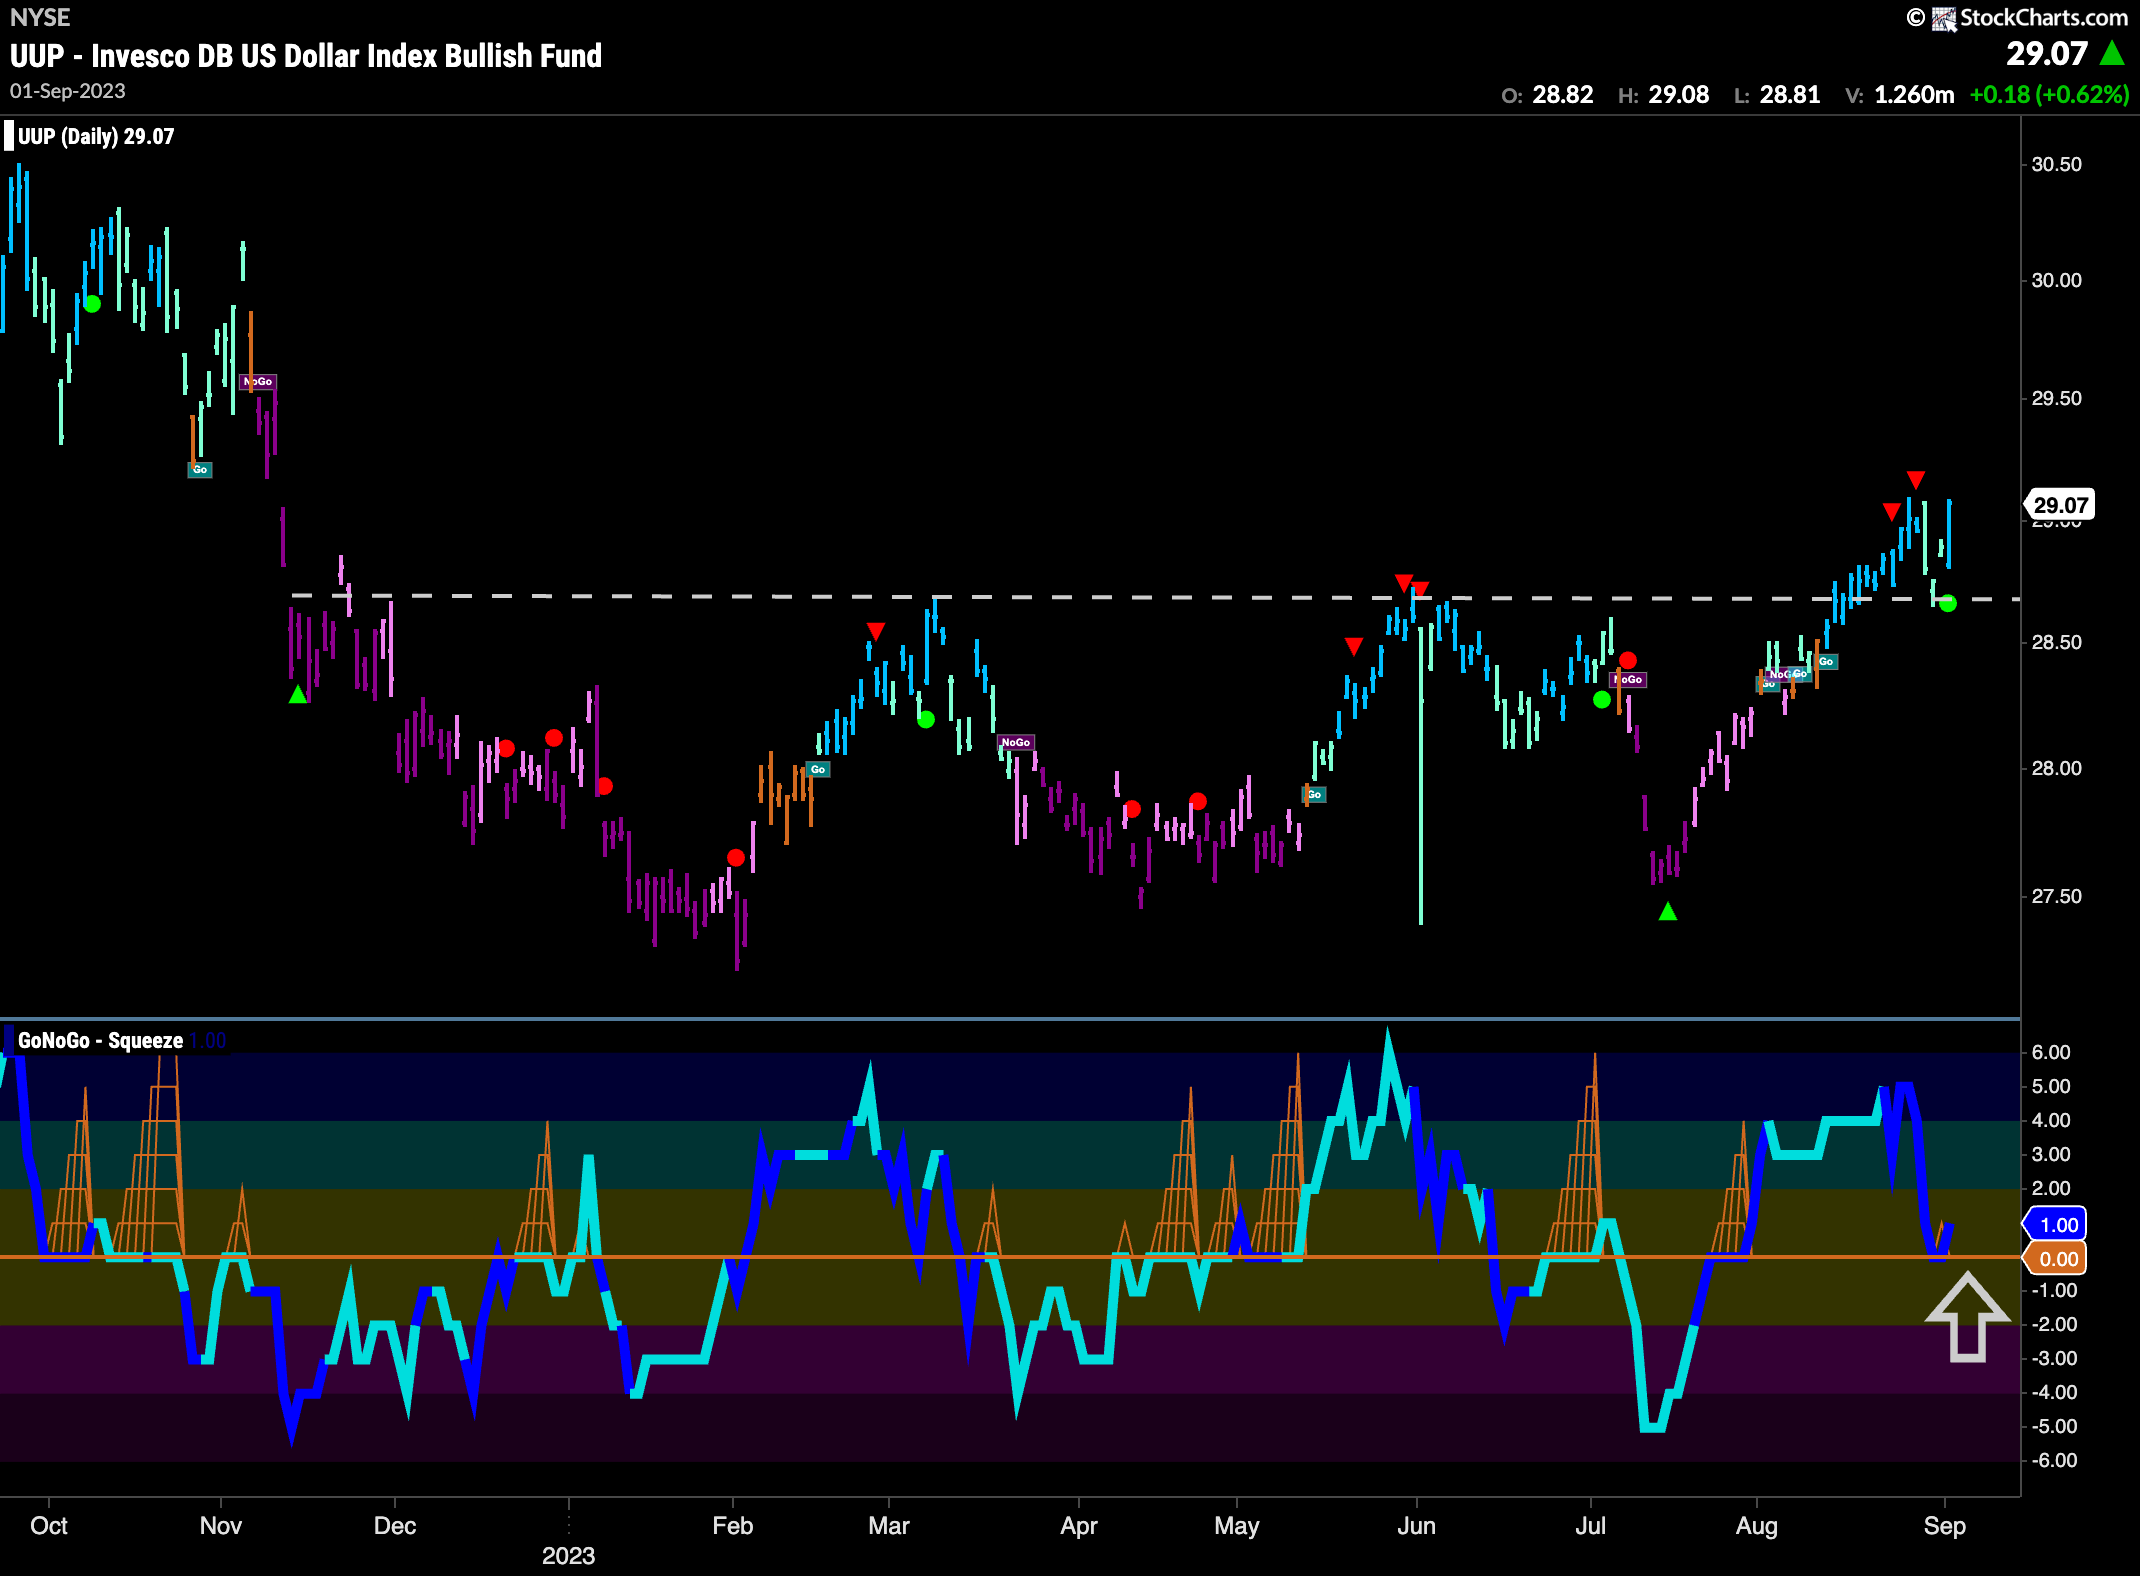Click the 27.50 price axis label
The width and height of the screenshot is (2140, 1576).
coord(2057,896)
